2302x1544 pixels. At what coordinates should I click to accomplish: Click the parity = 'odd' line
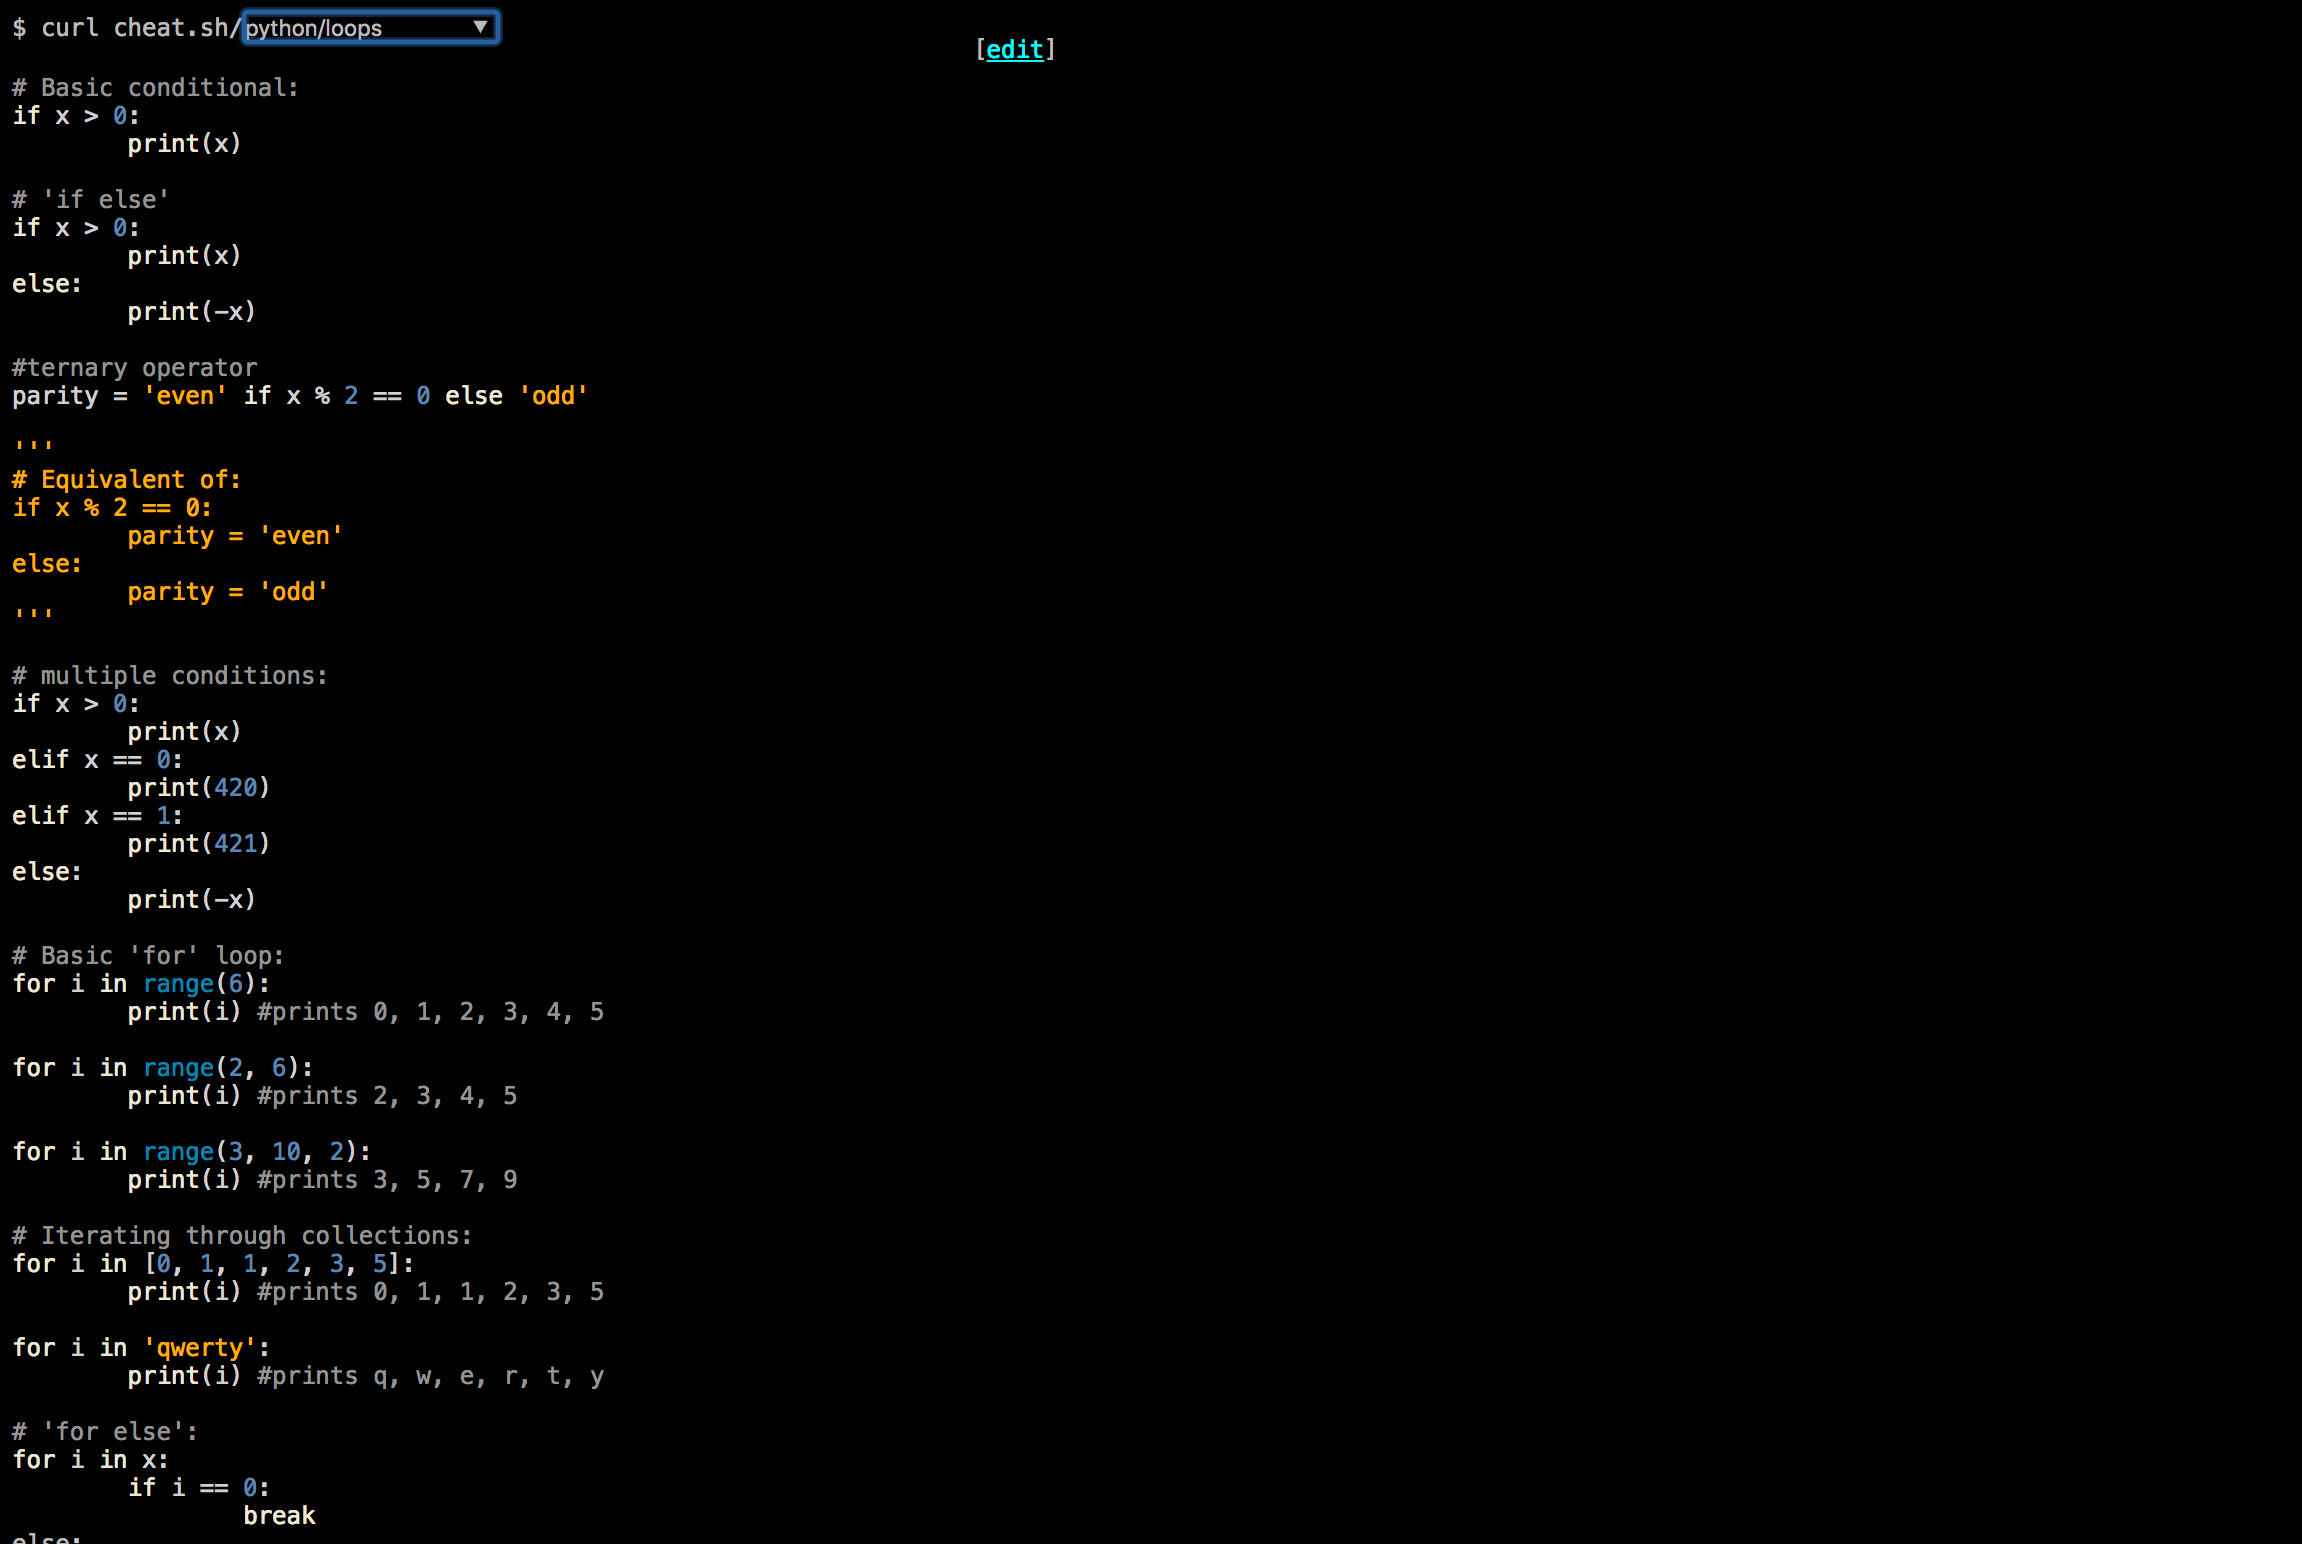[x=228, y=592]
